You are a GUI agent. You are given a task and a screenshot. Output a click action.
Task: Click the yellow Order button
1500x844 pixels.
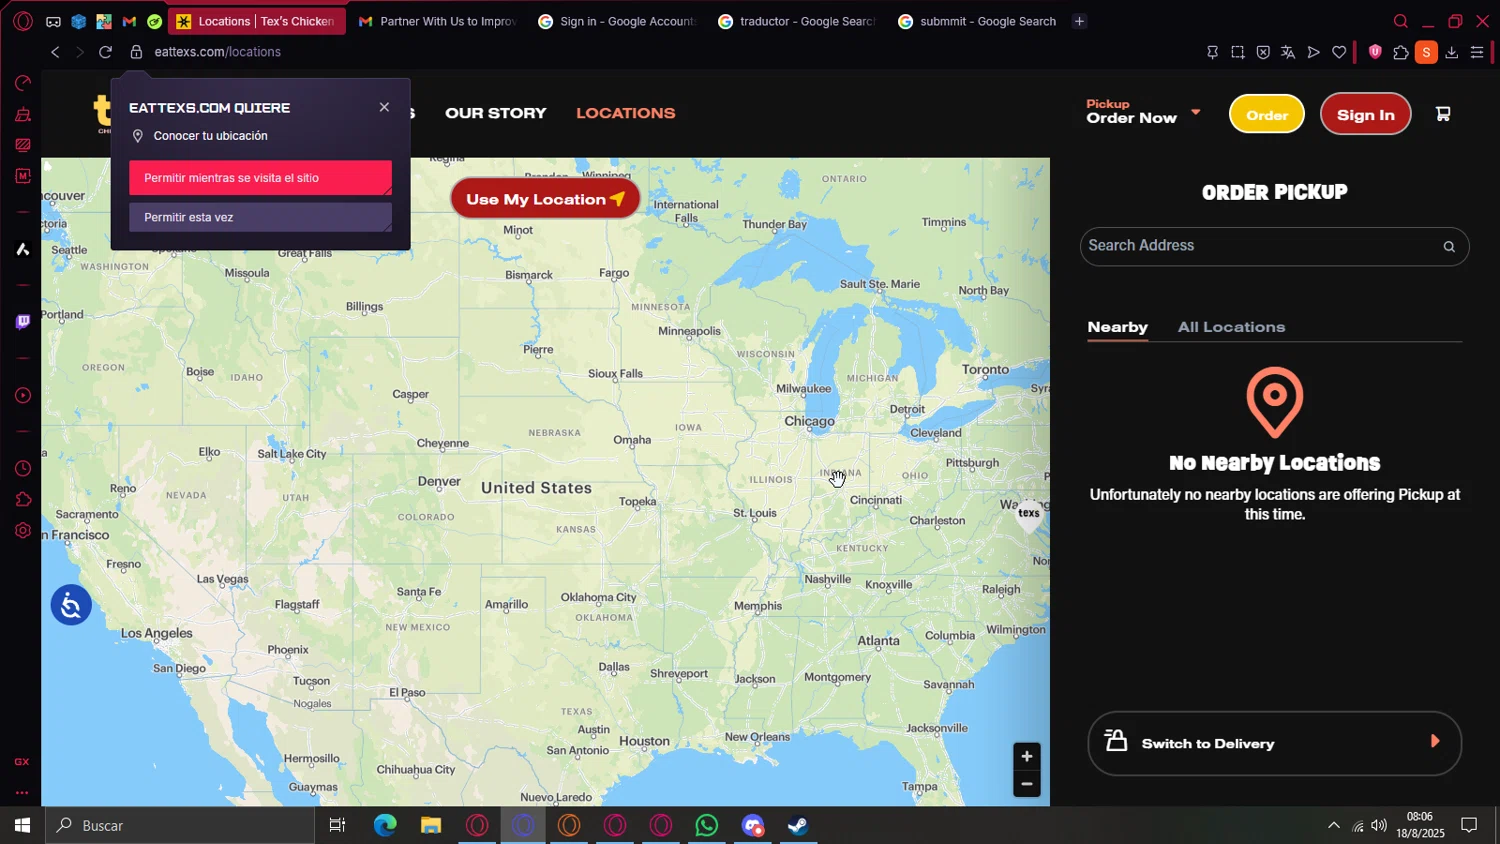click(x=1267, y=114)
